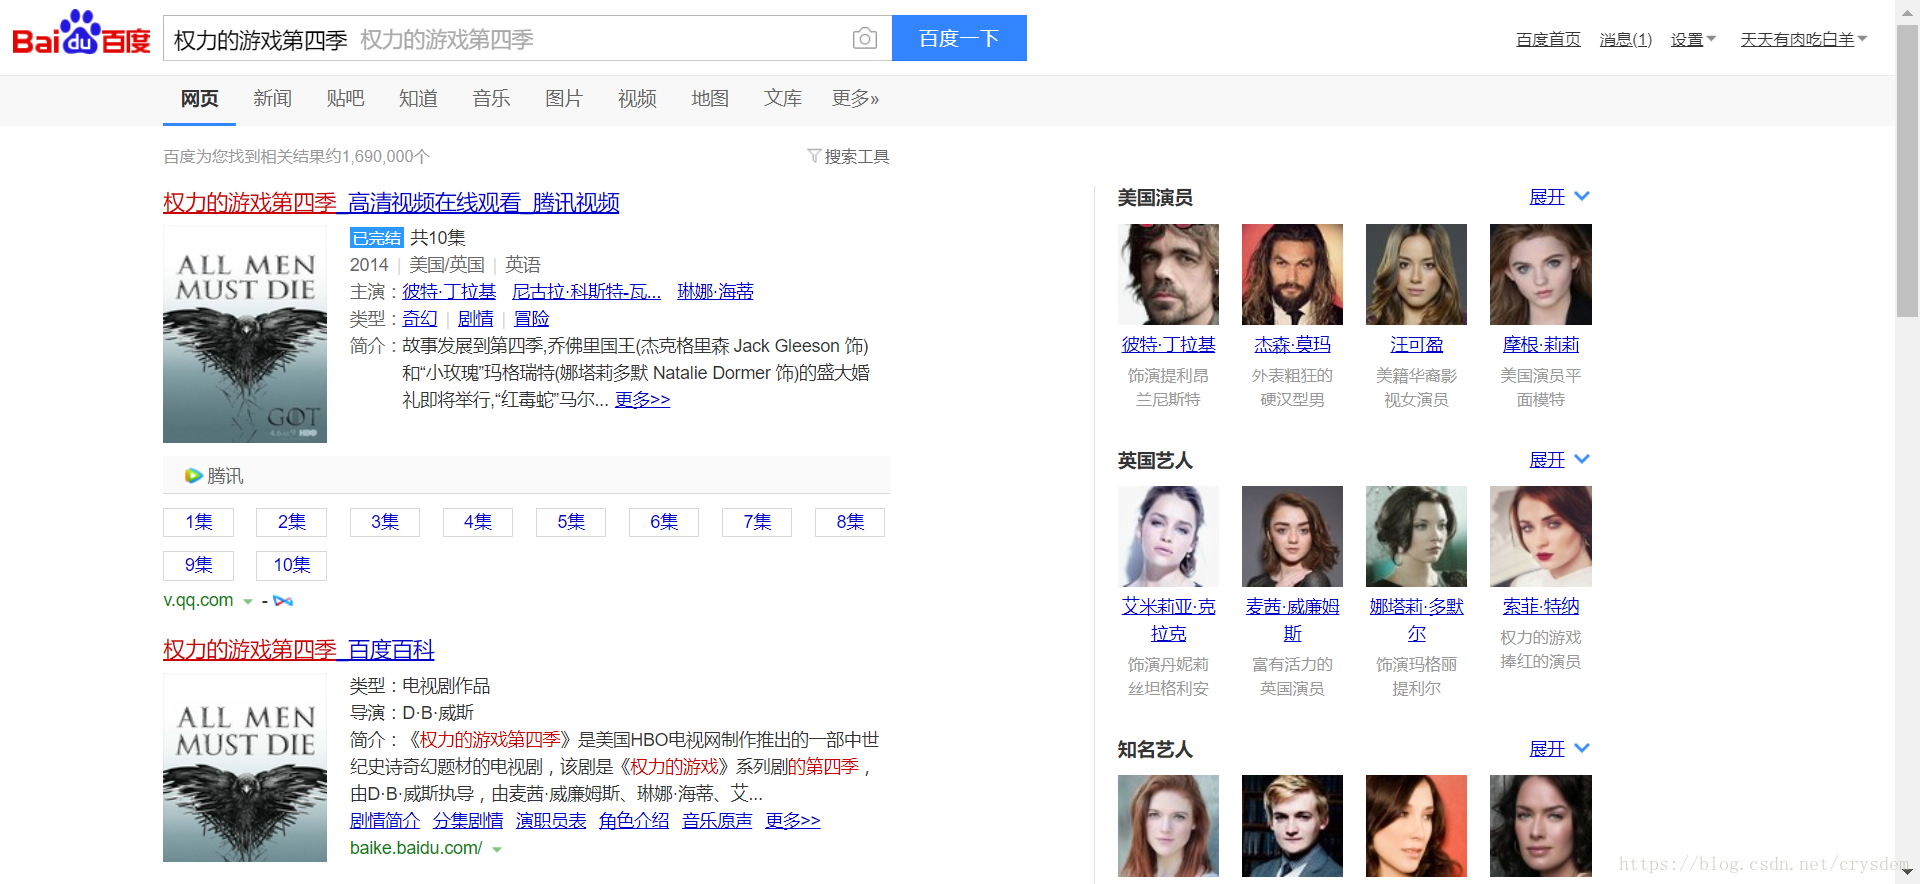Open 分集剧情 link

point(468,820)
